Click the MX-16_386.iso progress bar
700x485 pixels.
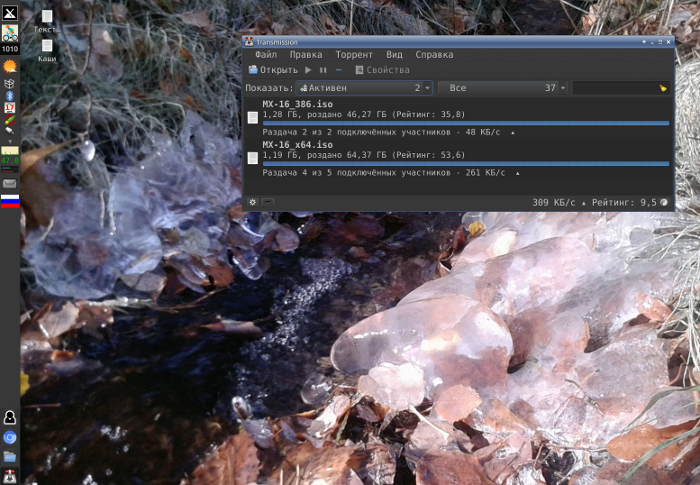[x=466, y=123]
